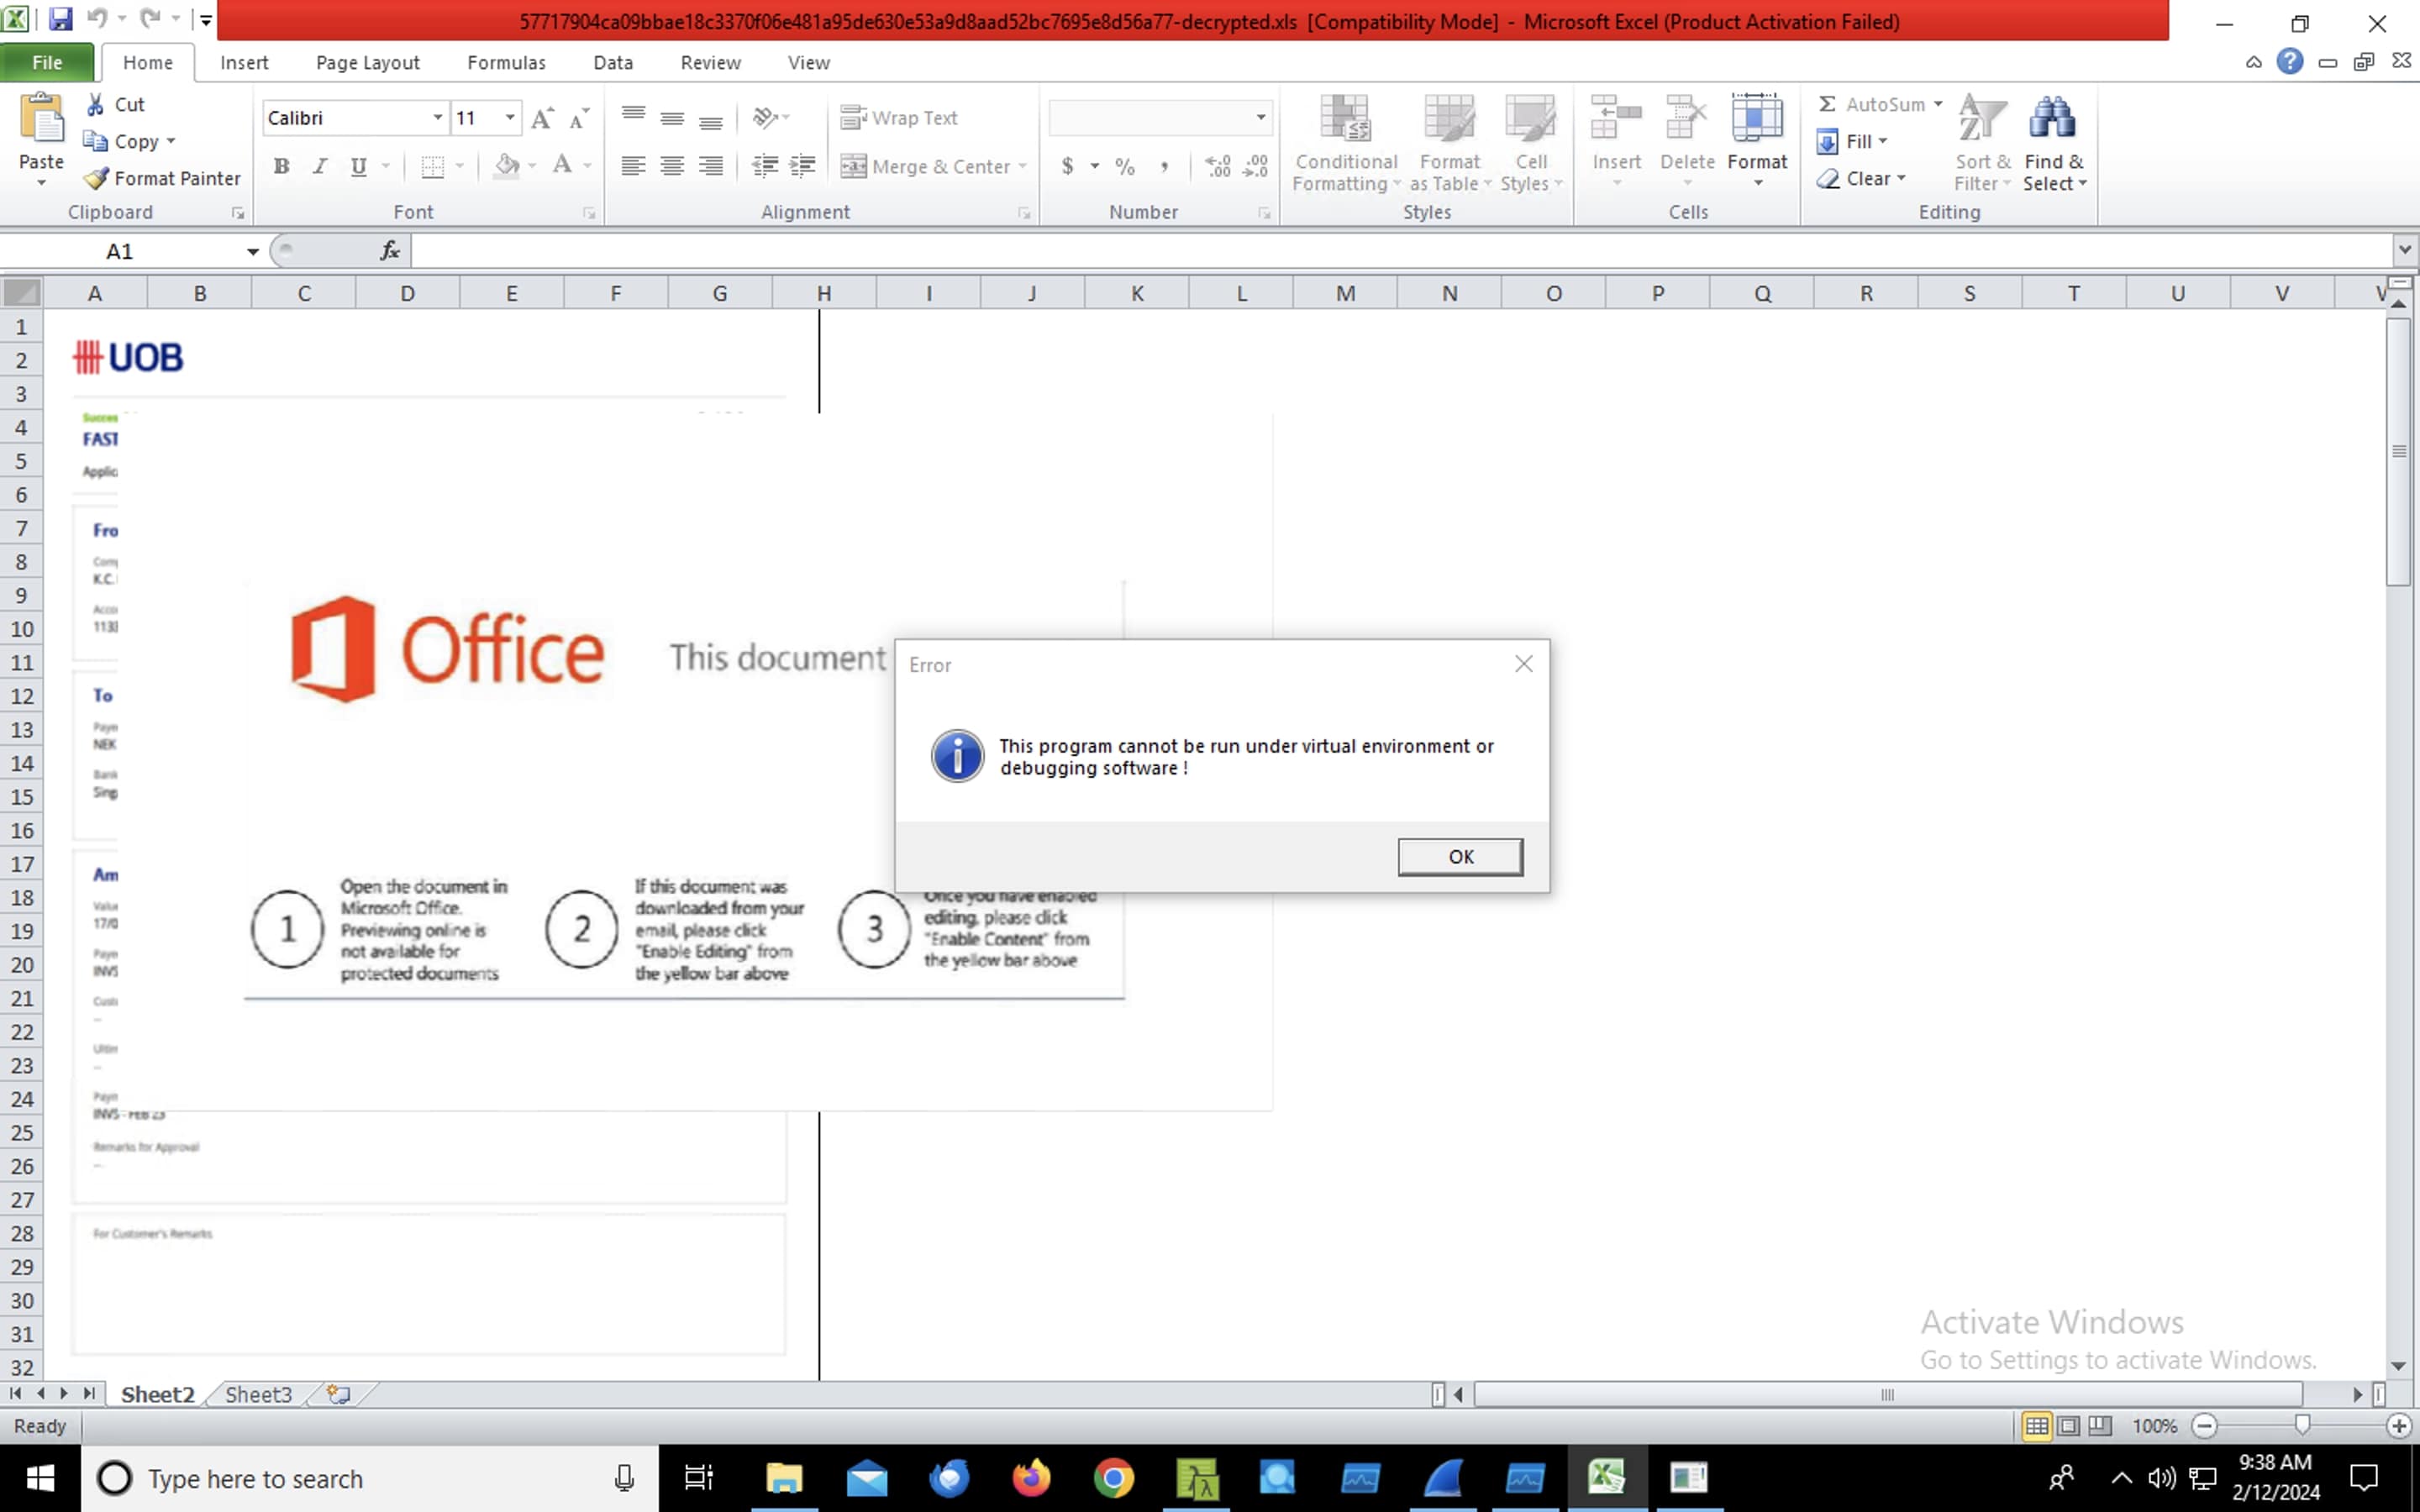Toggle italic formatting
The height and width of the screenshot is (1512, 2420).
[320, 166]
